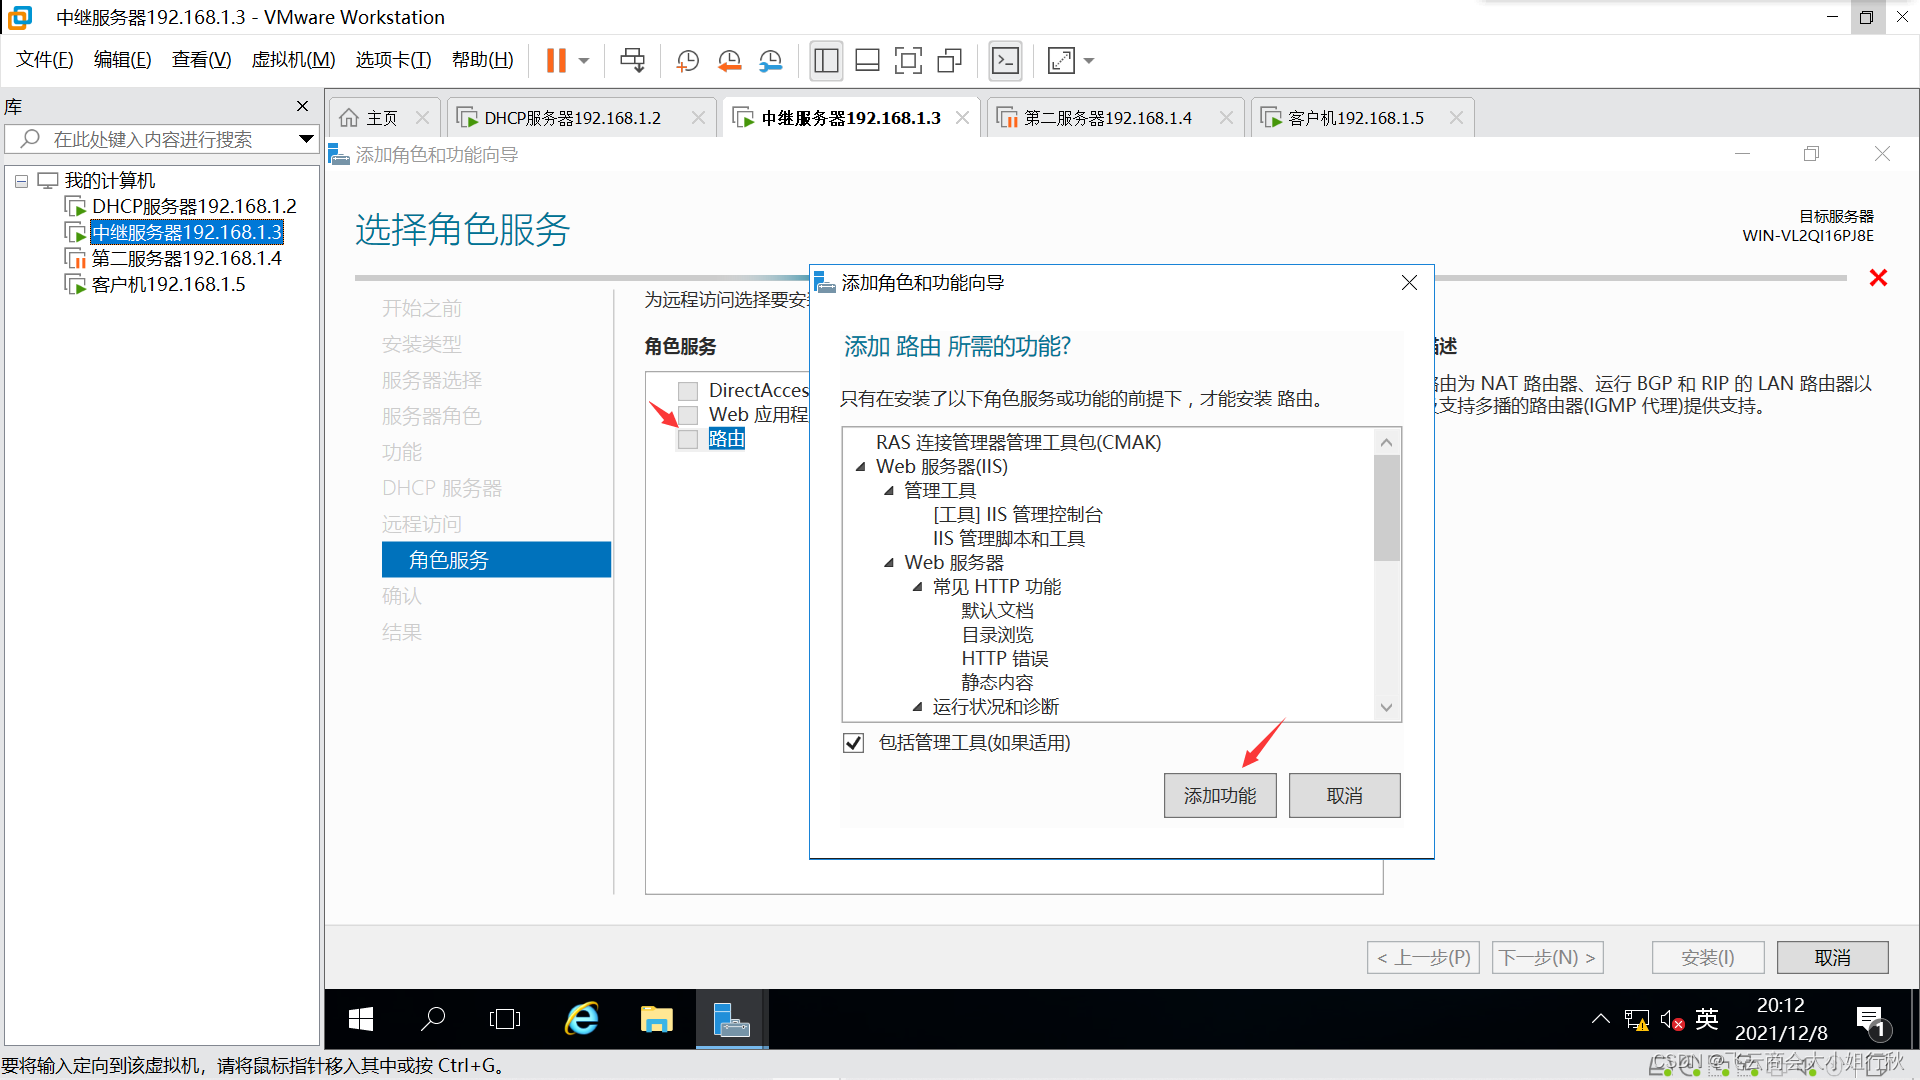The width and height of the screenshot is (1920, 1080).
Task: Switch to DHCP服务器192.168.1.2 tab
Action: tap(572, 118)
